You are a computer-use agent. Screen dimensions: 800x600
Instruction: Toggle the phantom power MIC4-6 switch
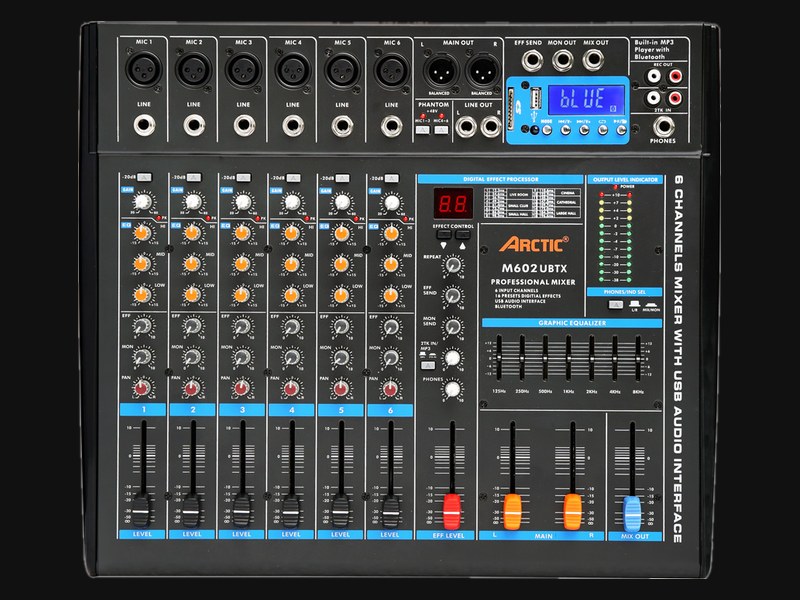tap(441, 130)
